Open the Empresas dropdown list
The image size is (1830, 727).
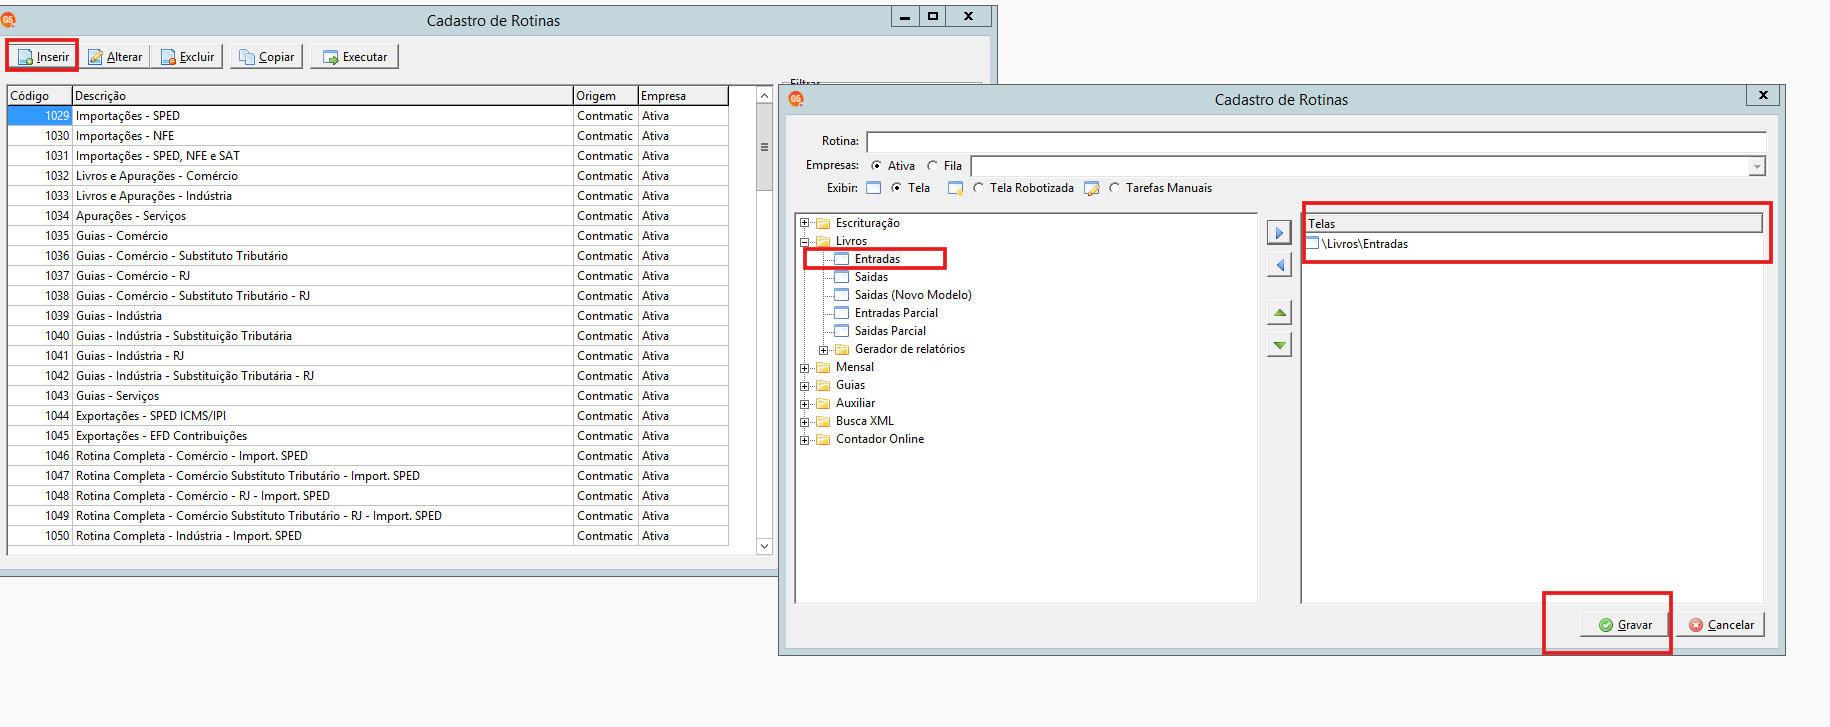click(x=1757, y=166)
